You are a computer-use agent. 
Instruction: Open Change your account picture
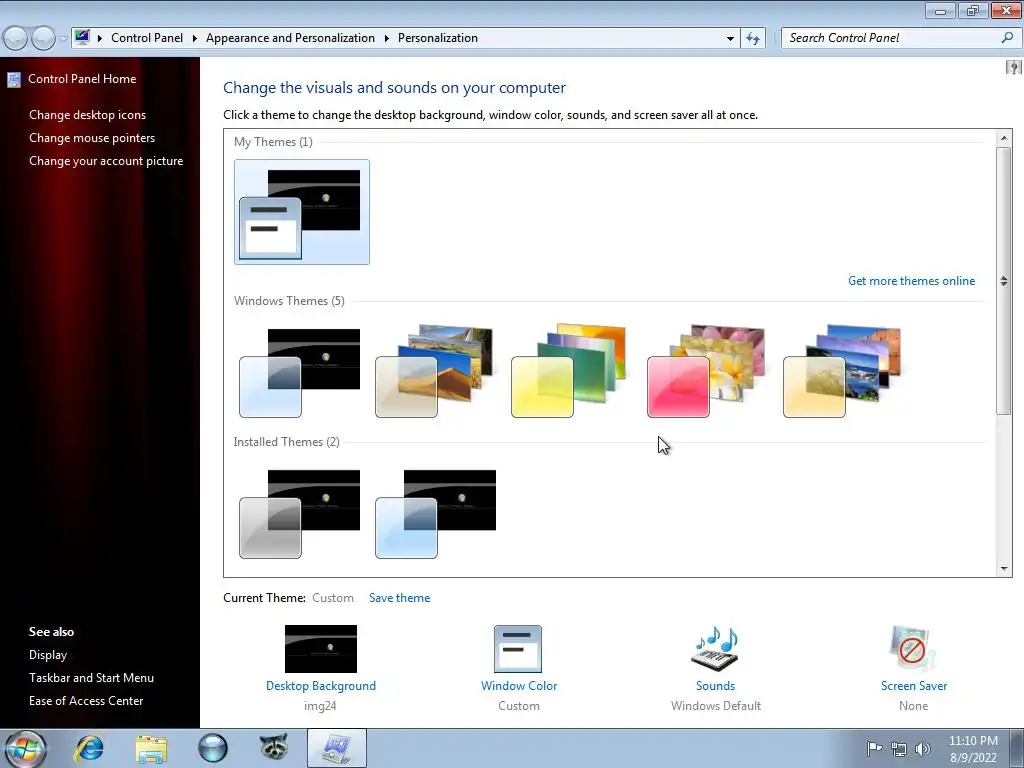point(106,161)
